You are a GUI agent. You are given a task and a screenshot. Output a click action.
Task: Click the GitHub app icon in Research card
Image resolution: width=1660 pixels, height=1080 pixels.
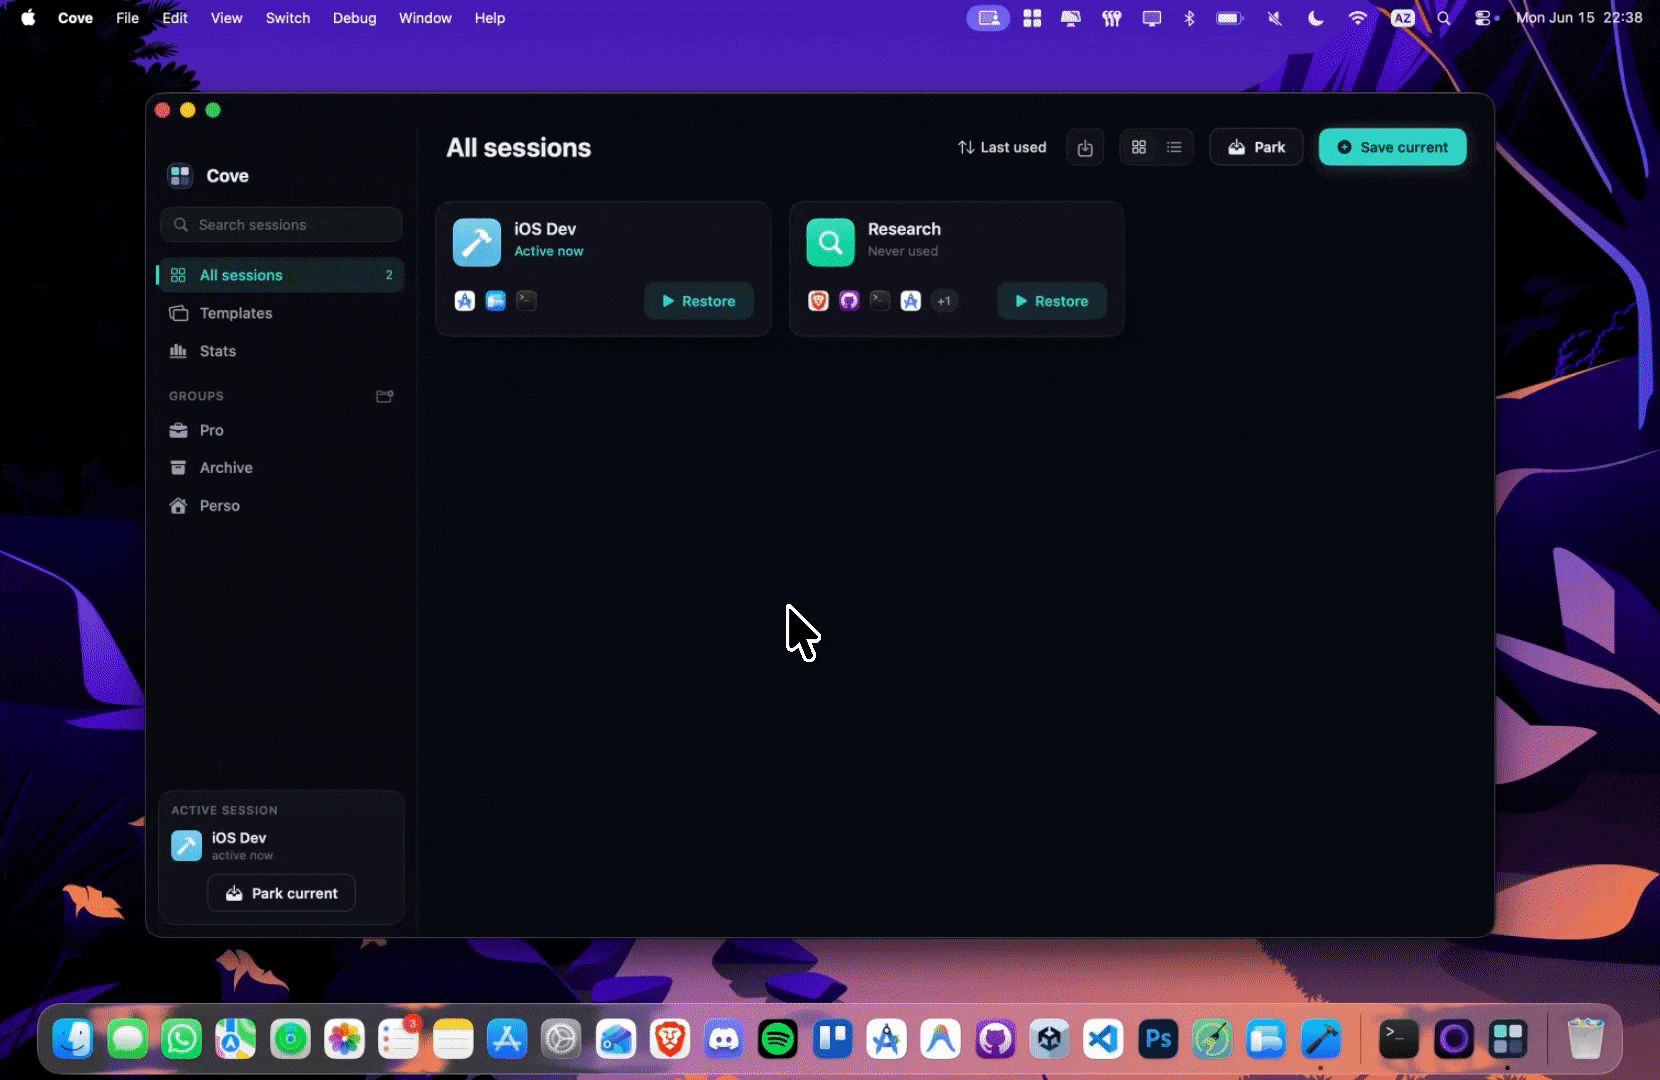point(849,301)
